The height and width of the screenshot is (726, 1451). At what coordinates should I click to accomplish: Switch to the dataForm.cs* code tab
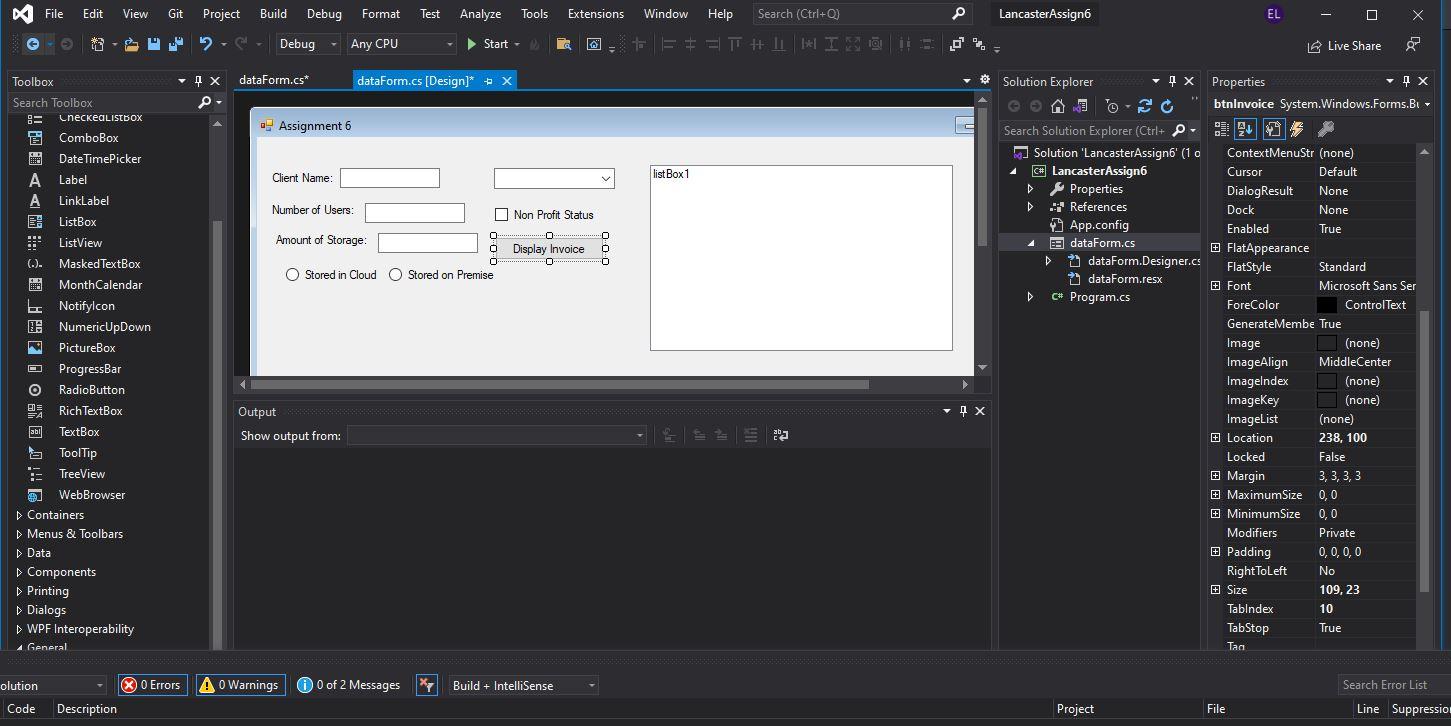[x=274, y=81]
